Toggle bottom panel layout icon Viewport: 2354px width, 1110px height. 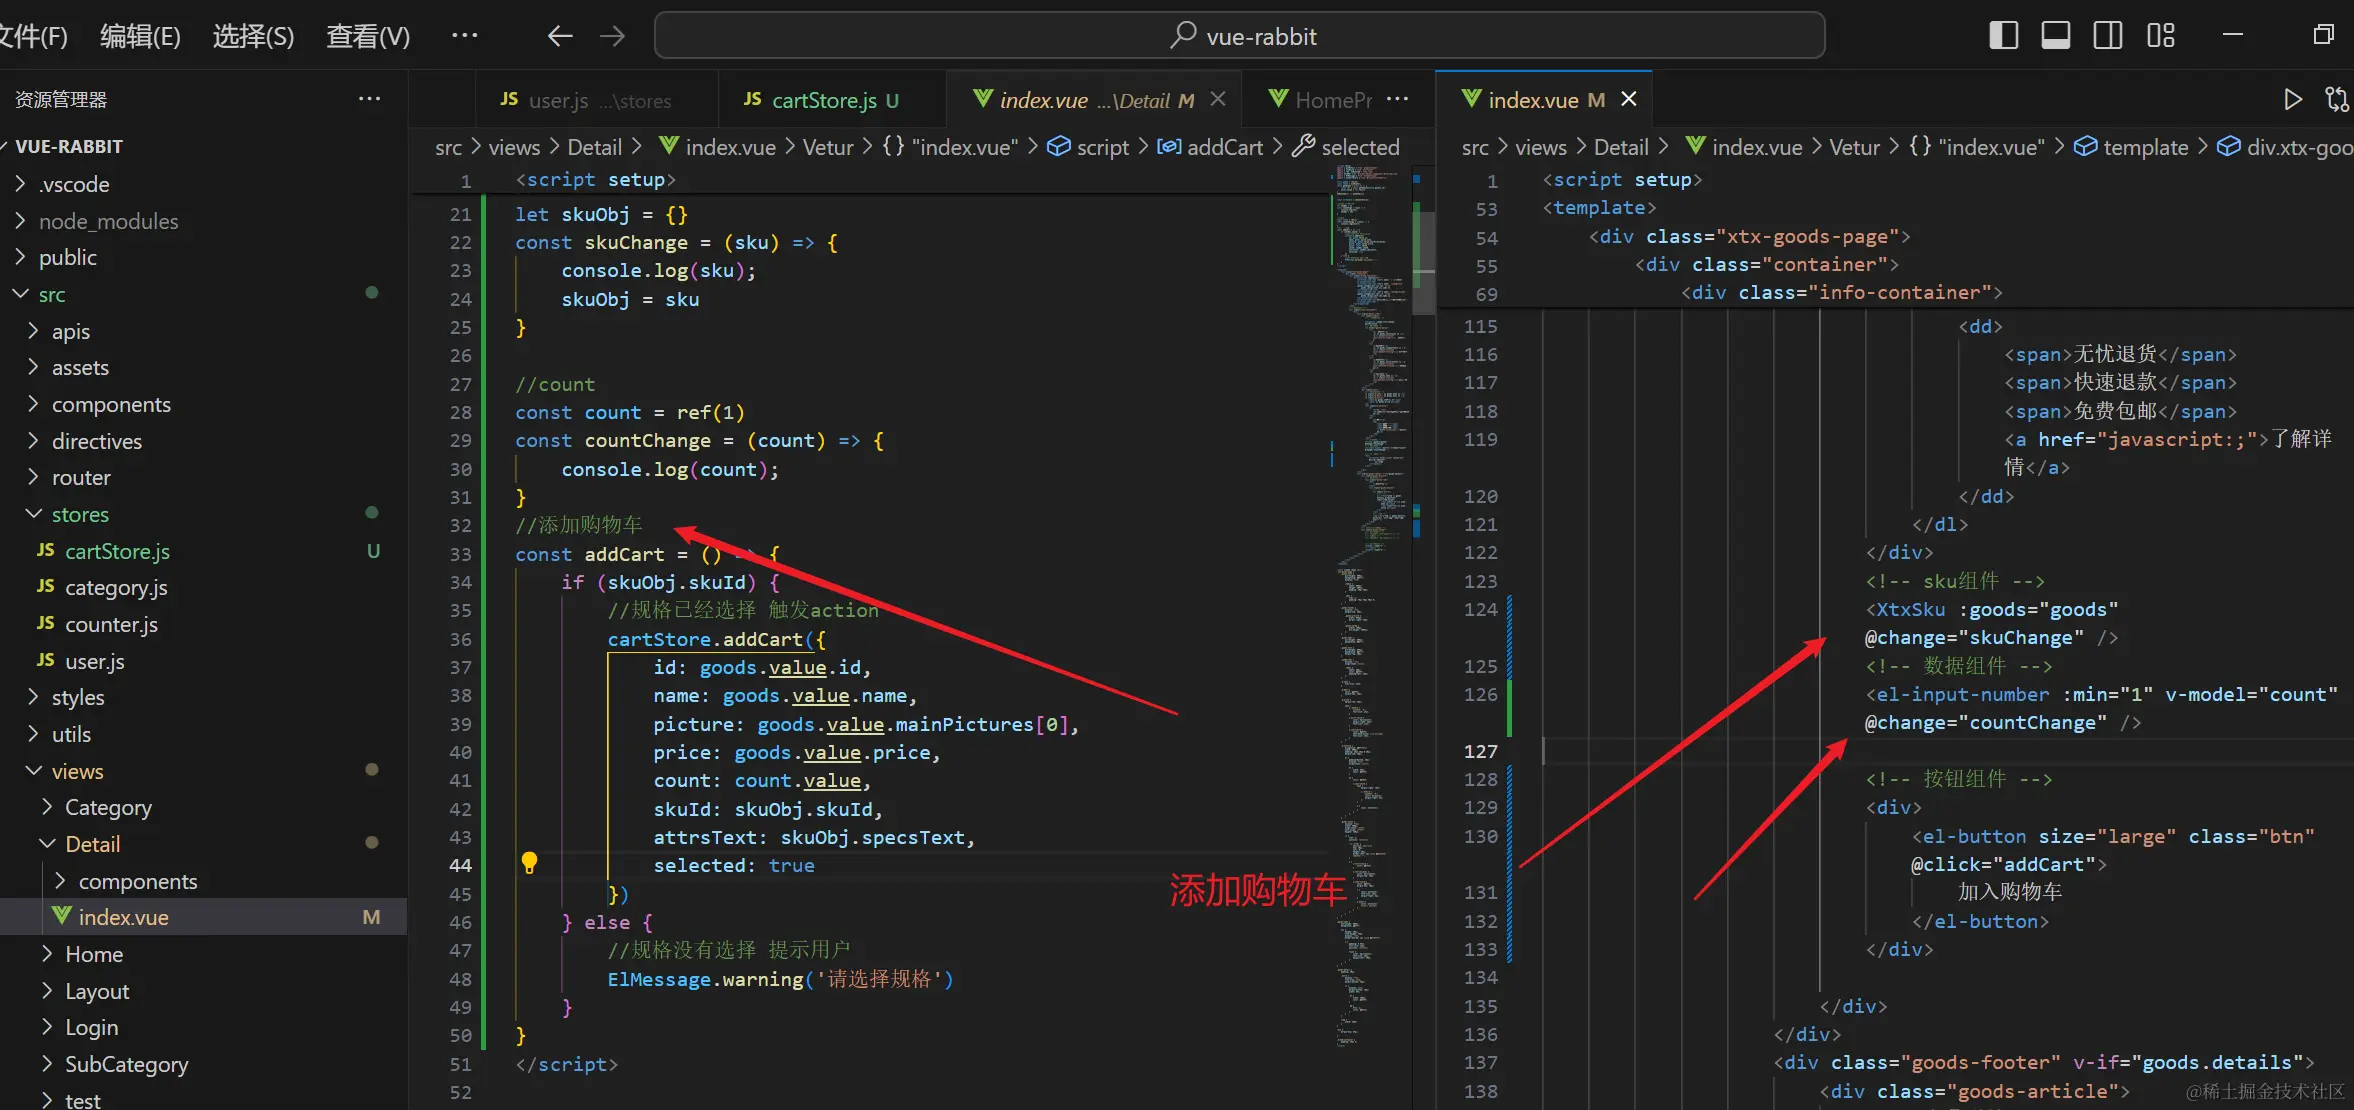click(x=2056, y=36)
